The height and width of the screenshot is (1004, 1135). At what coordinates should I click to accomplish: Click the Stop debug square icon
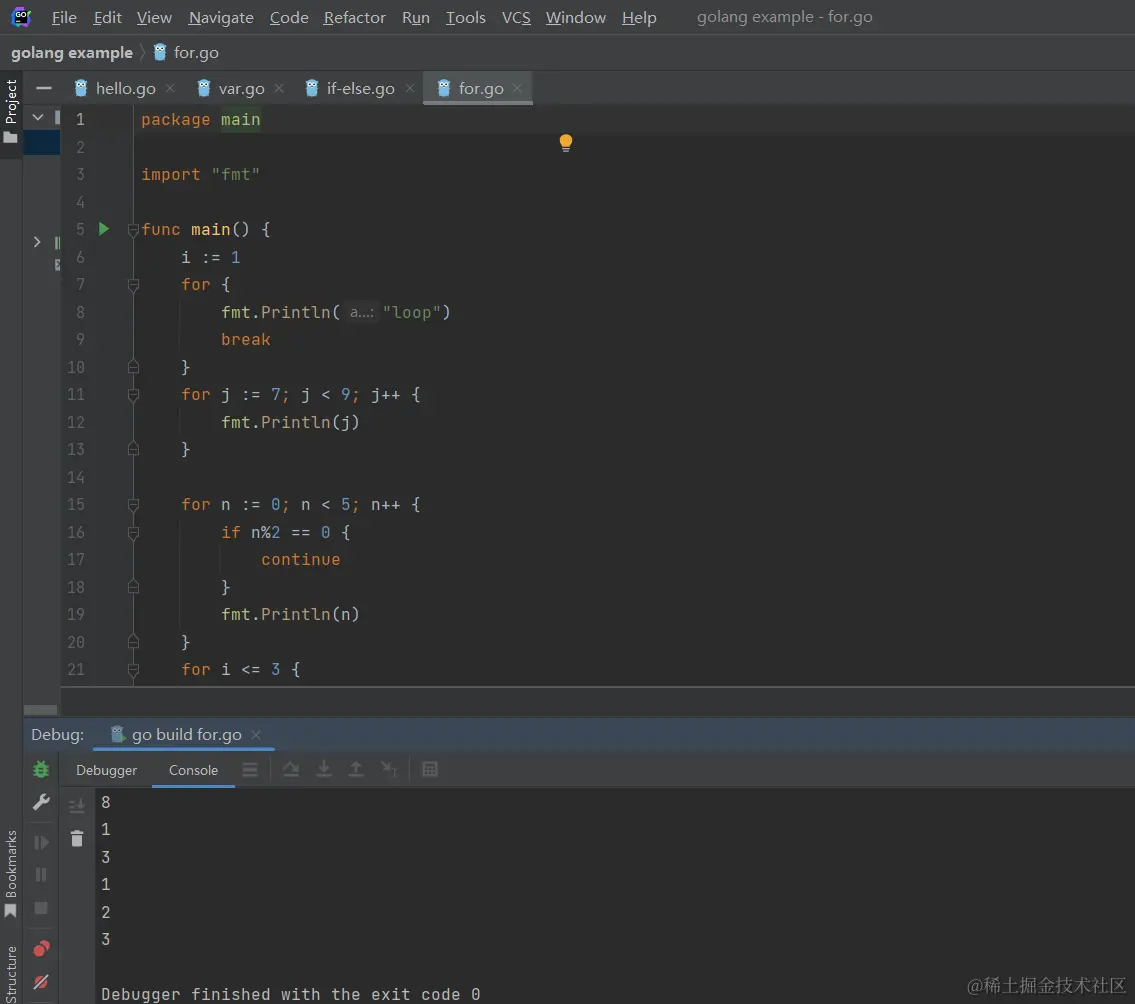[41, 908]
